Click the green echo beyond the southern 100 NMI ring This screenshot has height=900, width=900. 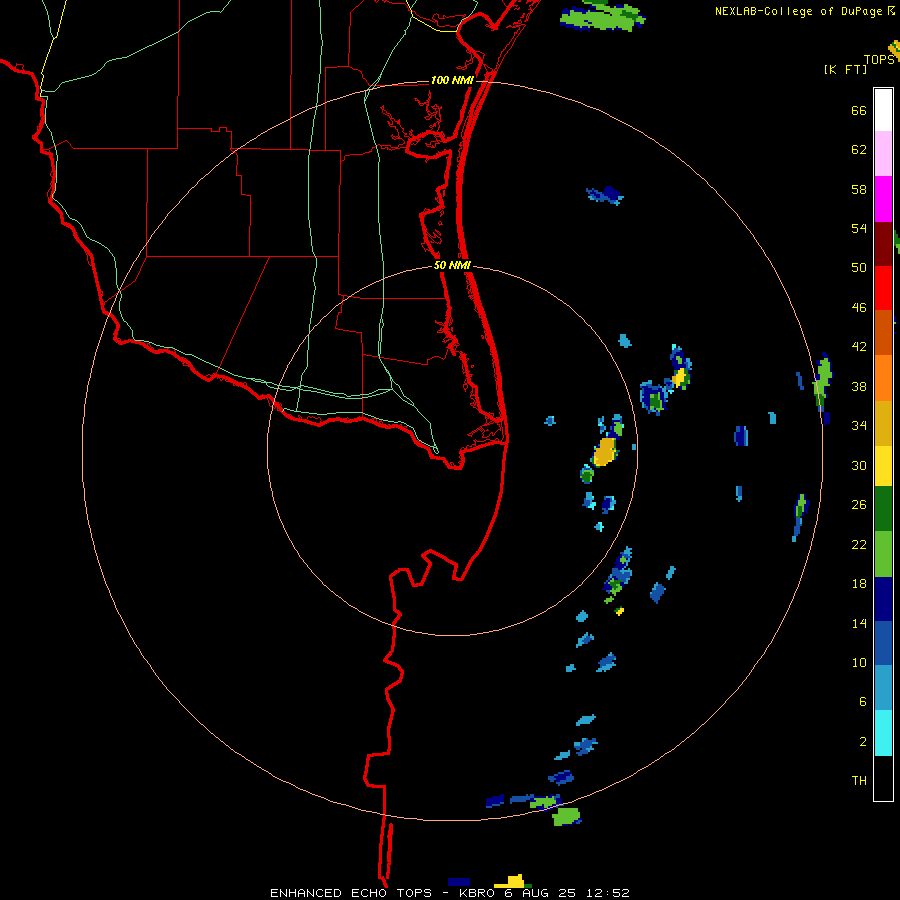click(x=567, y=816)
